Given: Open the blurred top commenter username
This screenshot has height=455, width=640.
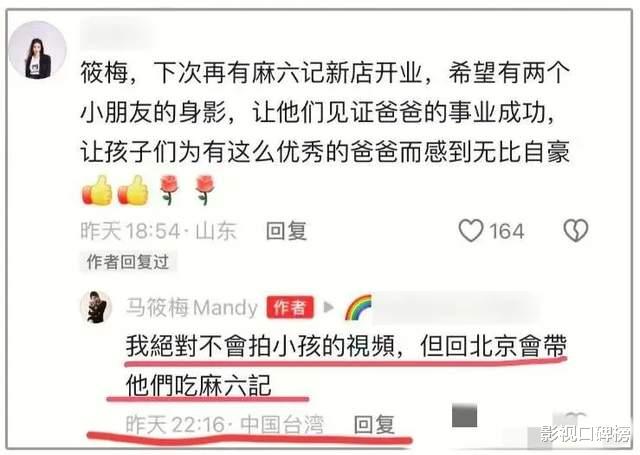Looking at the screenshot, I should pyautogui.click(x=117, y=33).
